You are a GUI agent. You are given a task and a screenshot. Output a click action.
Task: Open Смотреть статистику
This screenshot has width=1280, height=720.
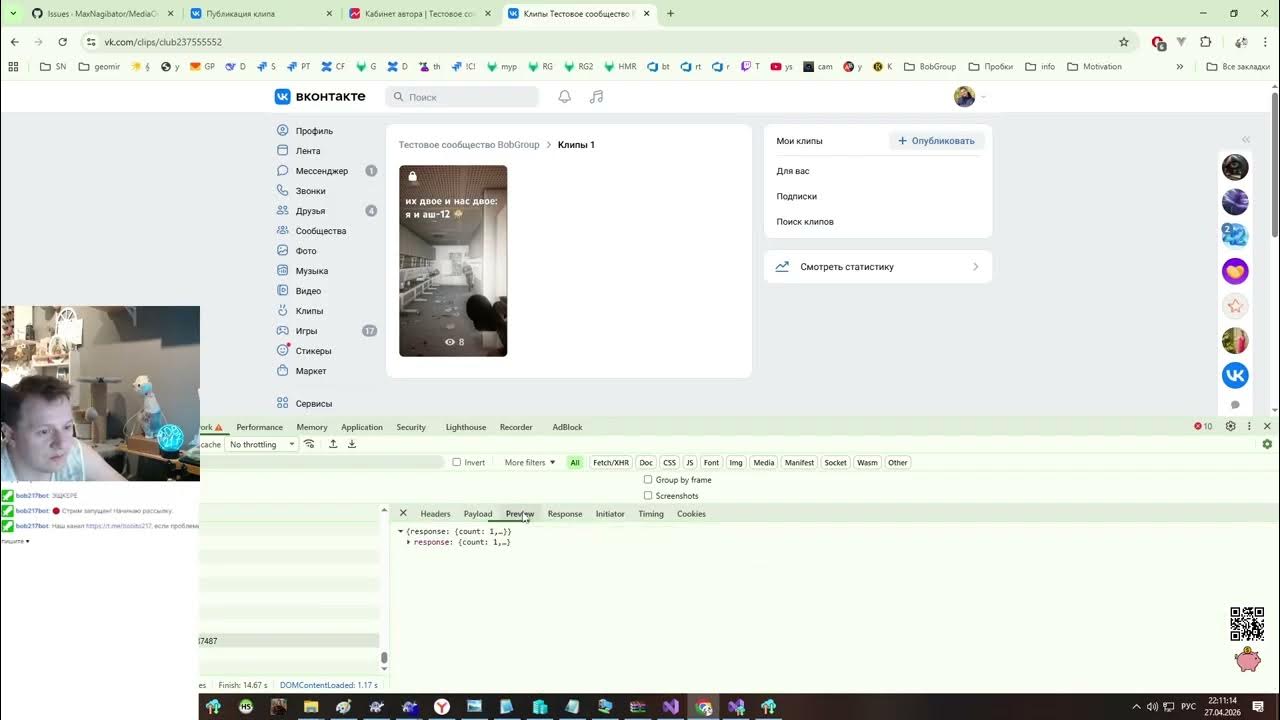tap(878, 267)
